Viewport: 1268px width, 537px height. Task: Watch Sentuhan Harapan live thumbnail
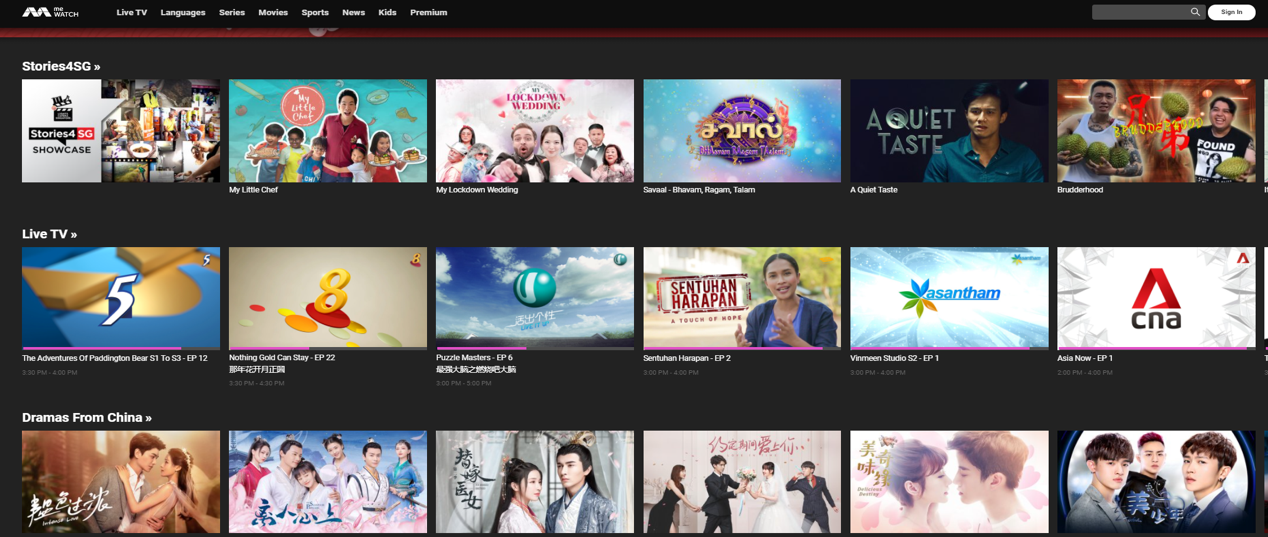click(x=742, y=298)
